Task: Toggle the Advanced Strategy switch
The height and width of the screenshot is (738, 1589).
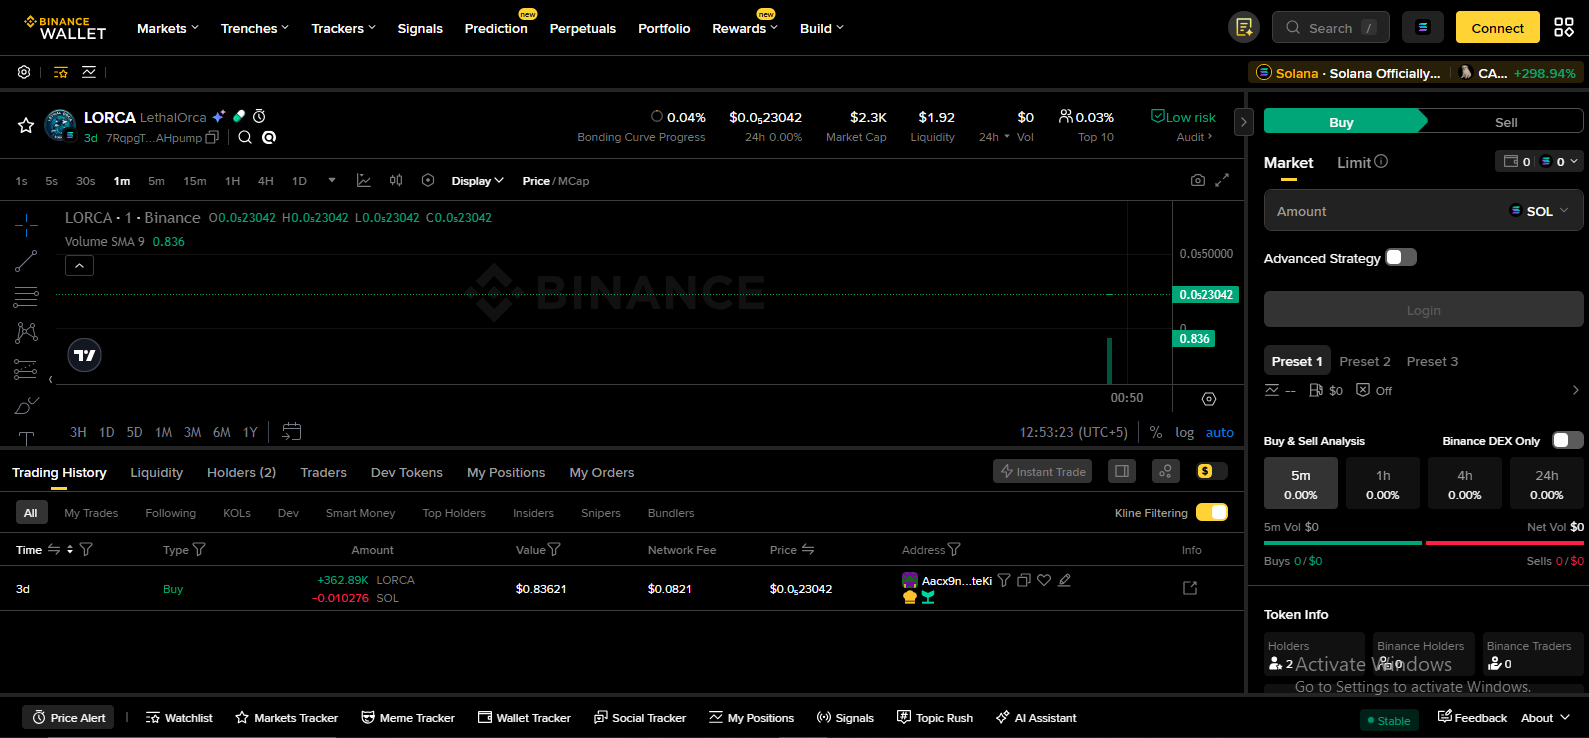Action: (1401, 257)
